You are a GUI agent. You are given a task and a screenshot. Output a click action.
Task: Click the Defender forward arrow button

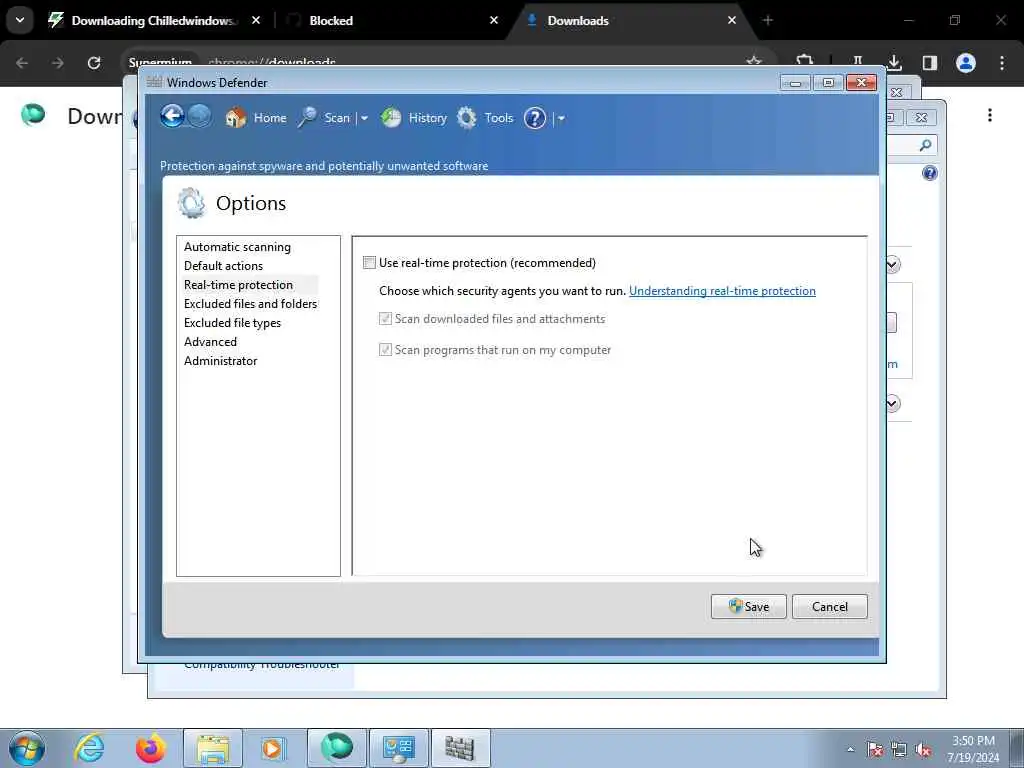pos(200,117)
